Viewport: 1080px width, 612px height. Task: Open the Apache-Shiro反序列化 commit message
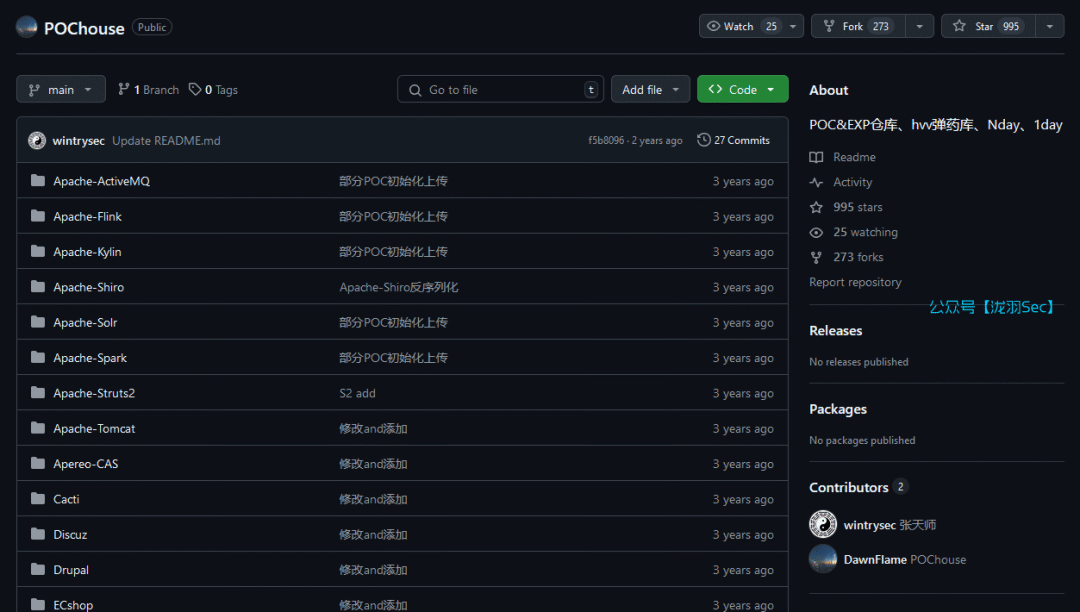coord(399,287)
